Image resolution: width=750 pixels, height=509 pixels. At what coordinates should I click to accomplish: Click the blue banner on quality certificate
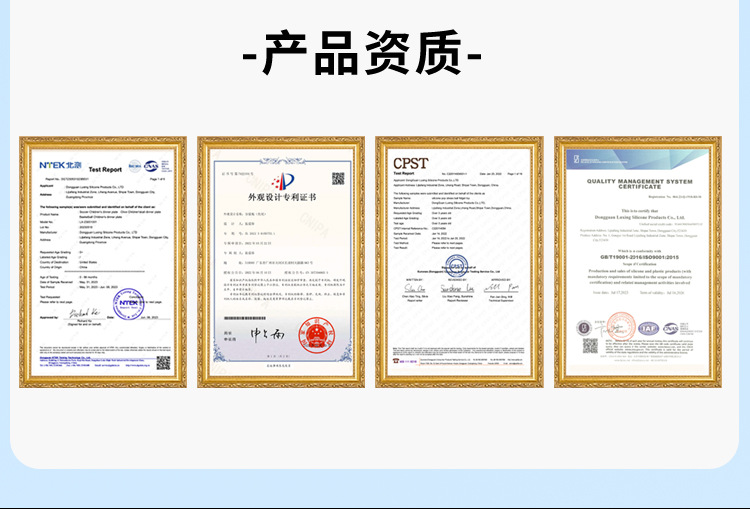638,159
